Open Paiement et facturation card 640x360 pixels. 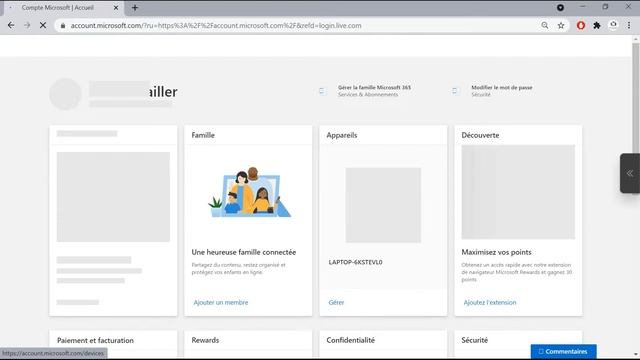[95, 340]
